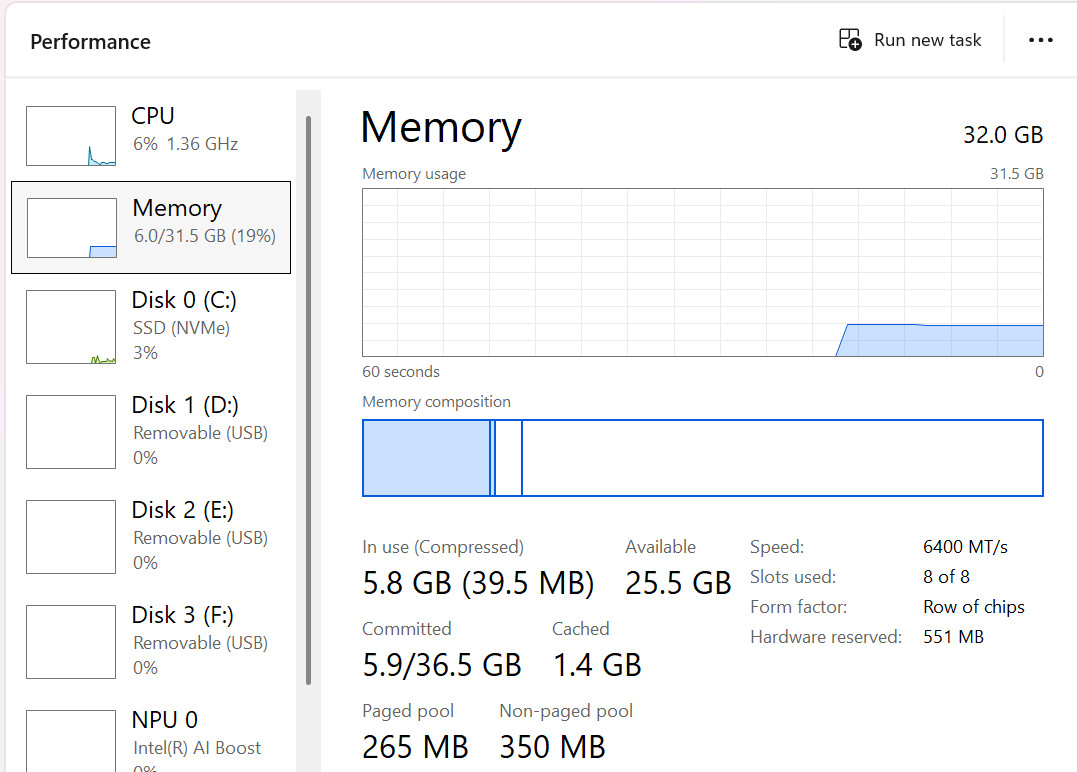1077x772 pixels.
Task: Click the Disk 3 mini graph thumbnail
Action: tap(71, 642)
